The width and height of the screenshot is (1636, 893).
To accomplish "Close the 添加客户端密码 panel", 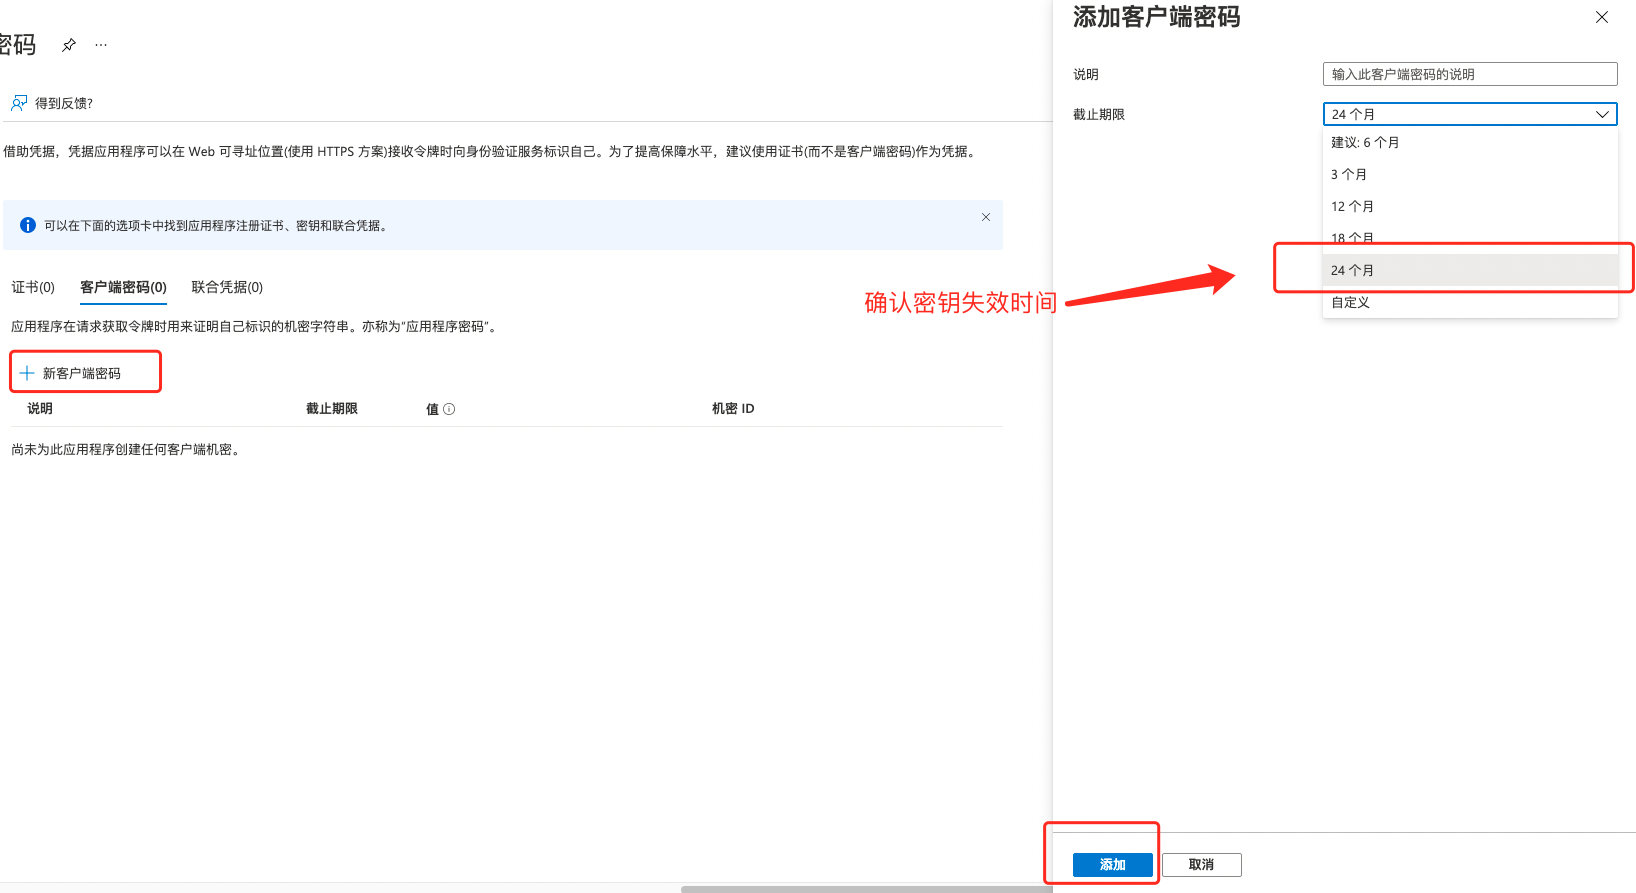I will (x=1602, y=17).
